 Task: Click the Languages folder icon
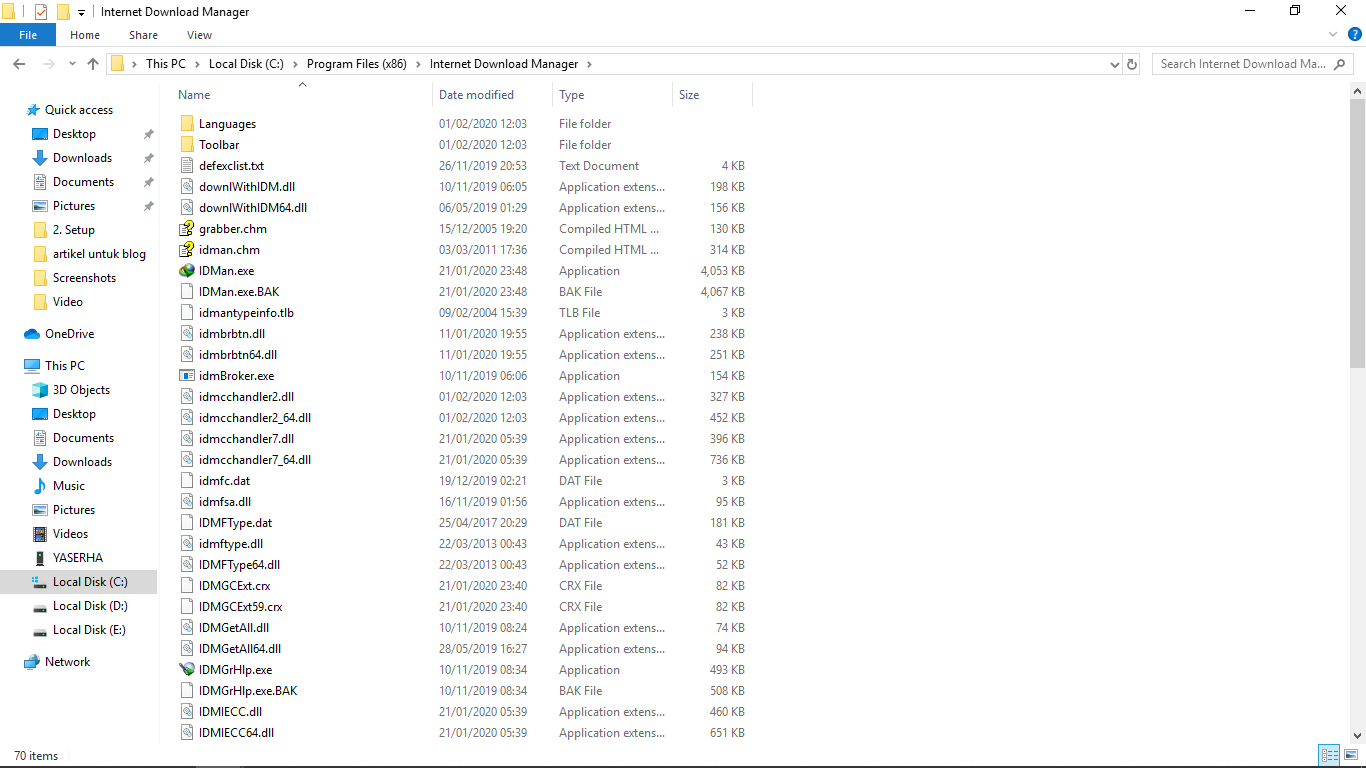coord(187,124)
